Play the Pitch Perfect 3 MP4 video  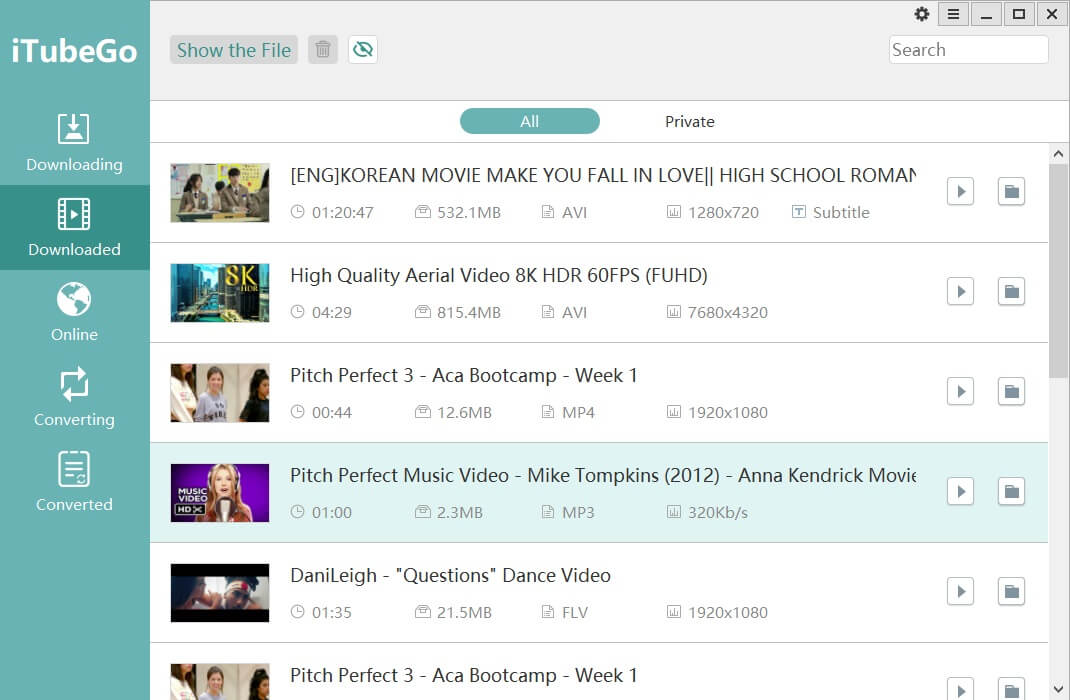point(960,392)
